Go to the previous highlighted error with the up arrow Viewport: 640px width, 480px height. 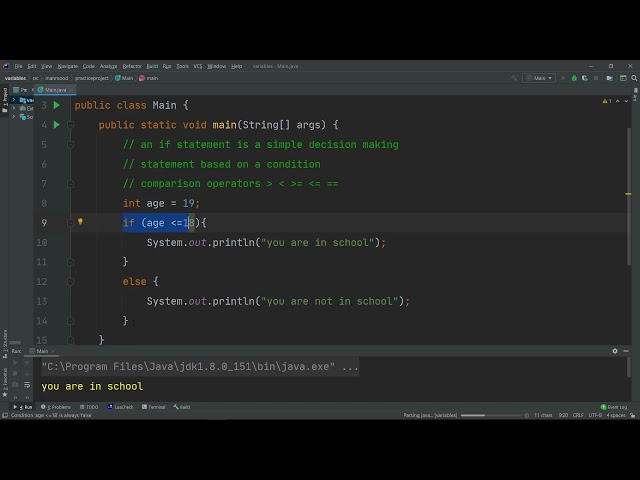pos(618,101)
